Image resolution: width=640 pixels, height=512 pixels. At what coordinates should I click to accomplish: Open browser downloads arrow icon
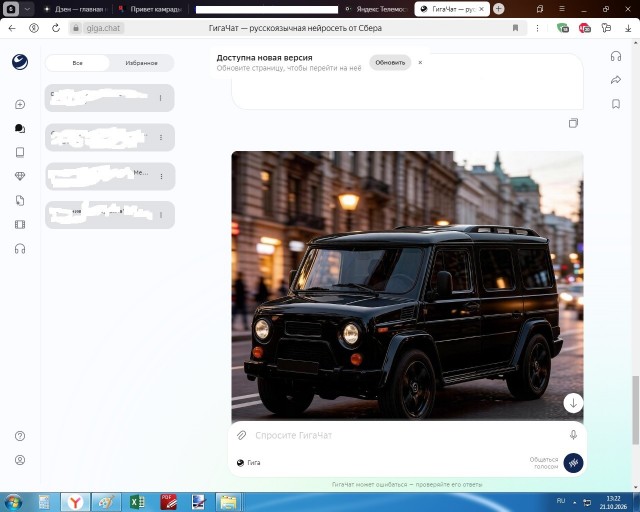[628, 28]
